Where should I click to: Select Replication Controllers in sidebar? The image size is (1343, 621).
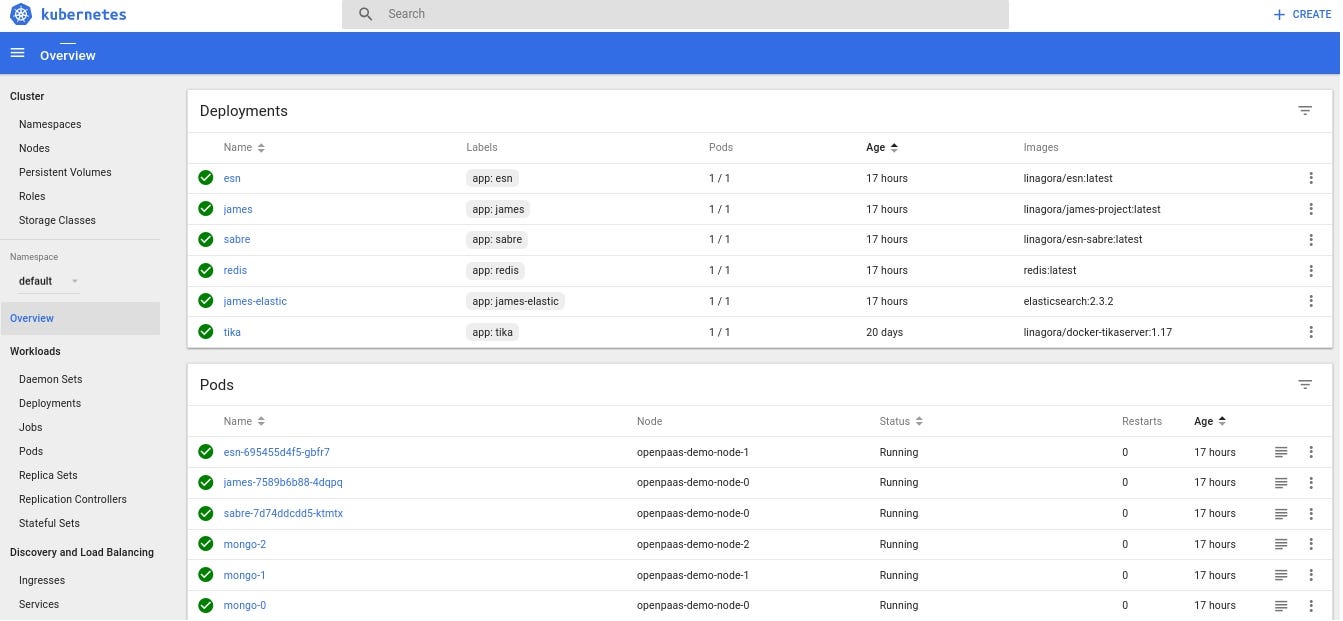click(73, 500)
